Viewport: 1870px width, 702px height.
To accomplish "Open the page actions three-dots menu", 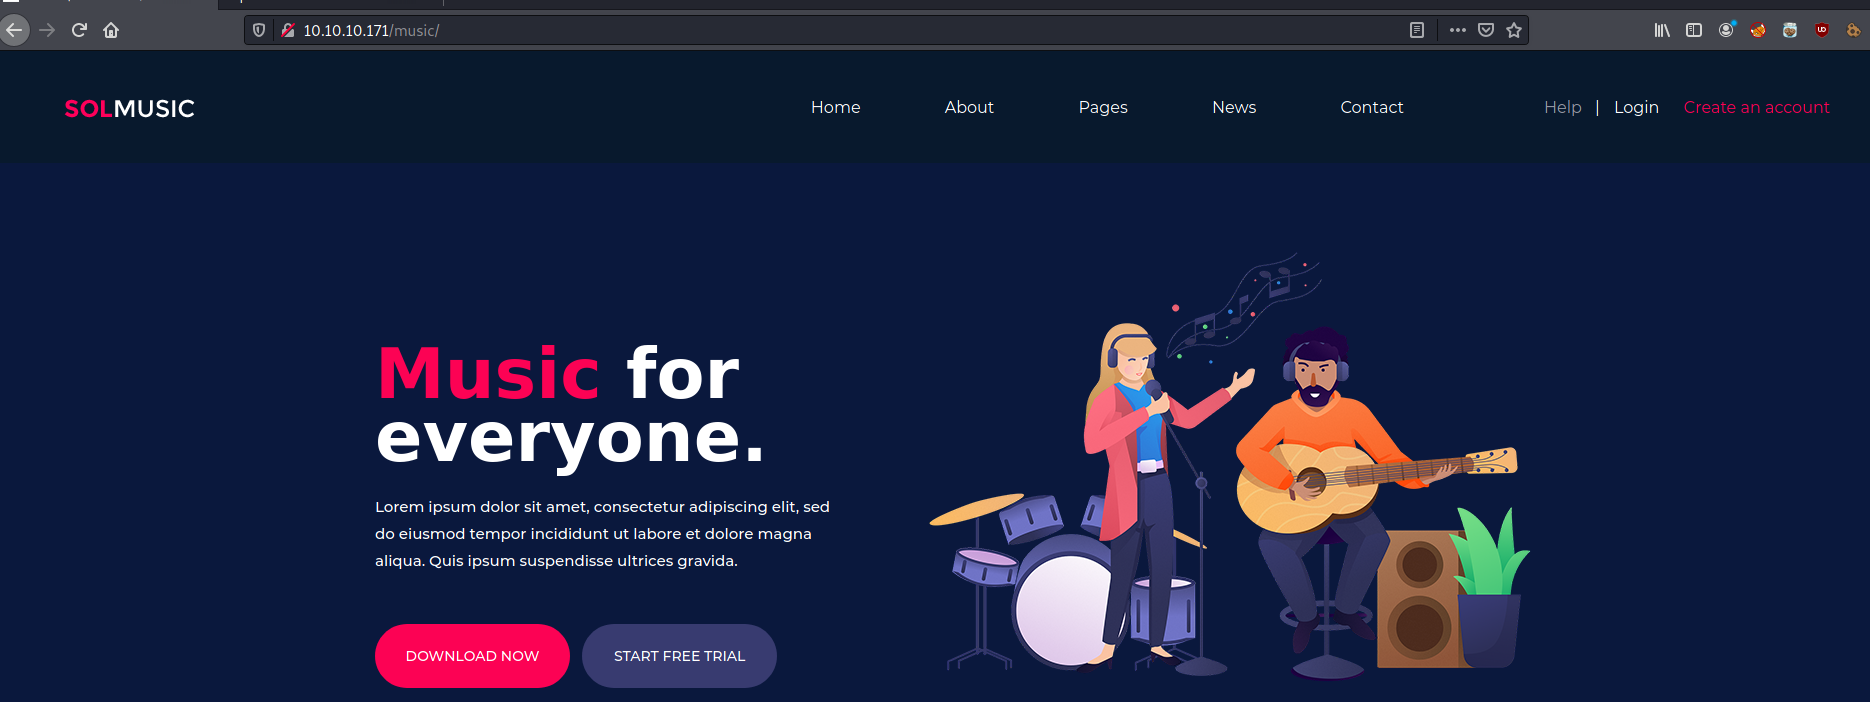I will (1458, 30).
